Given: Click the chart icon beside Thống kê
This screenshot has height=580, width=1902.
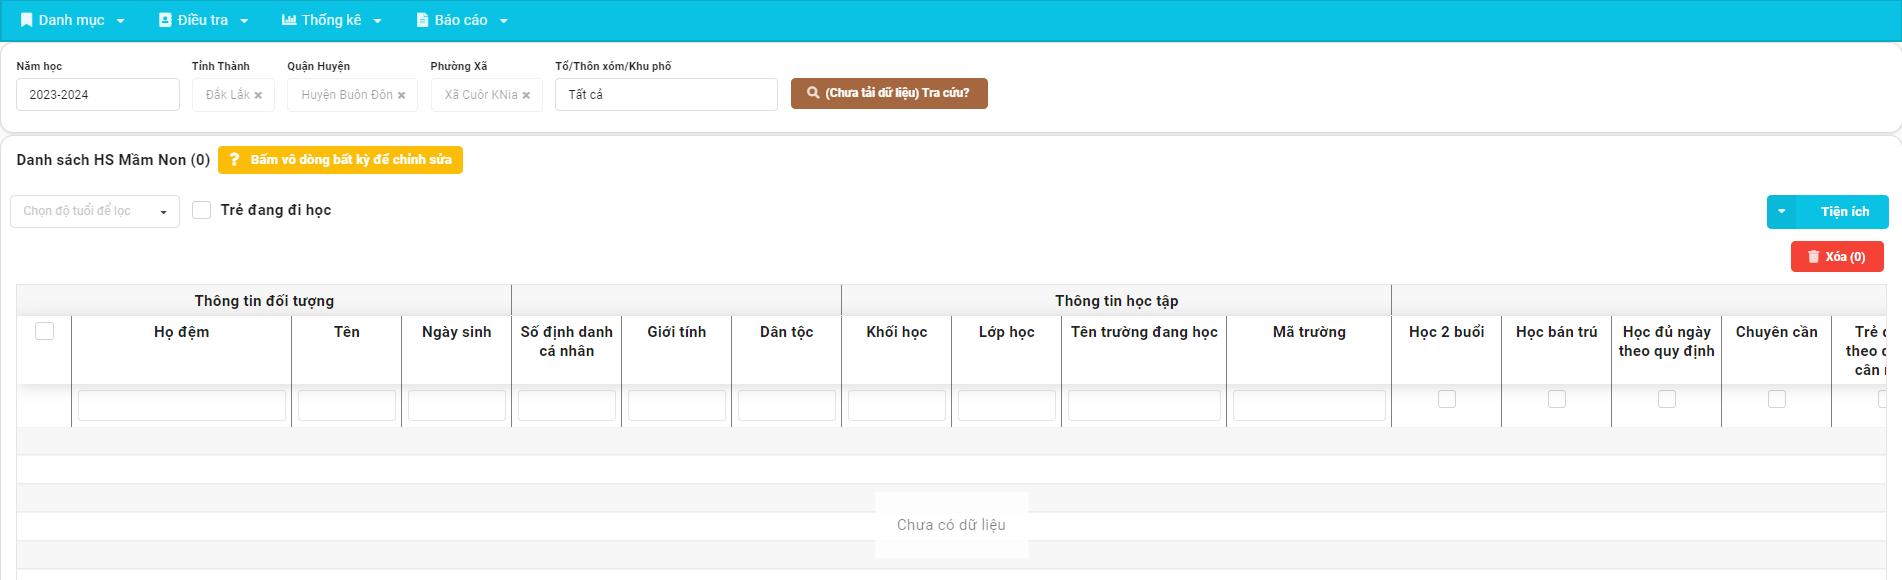Looking at the screenshot, I should [x=289, y=20].
